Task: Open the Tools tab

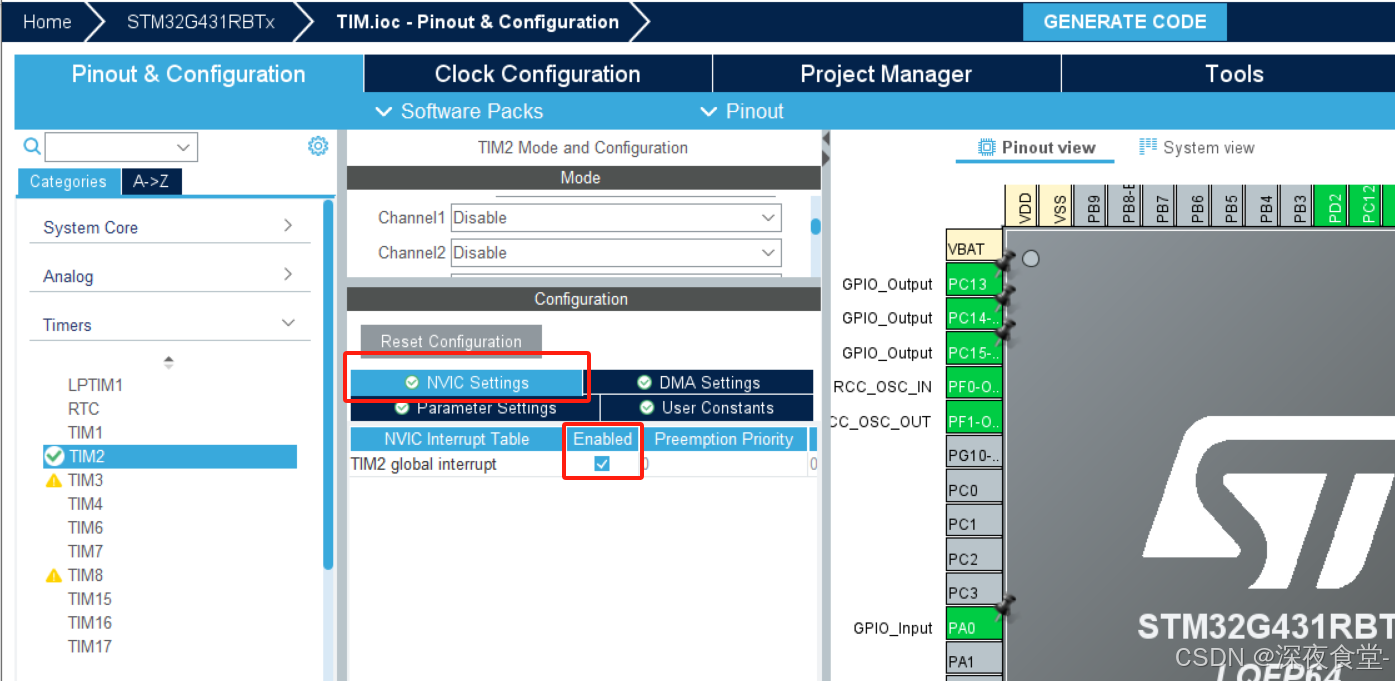Action: click(1234, 74)
